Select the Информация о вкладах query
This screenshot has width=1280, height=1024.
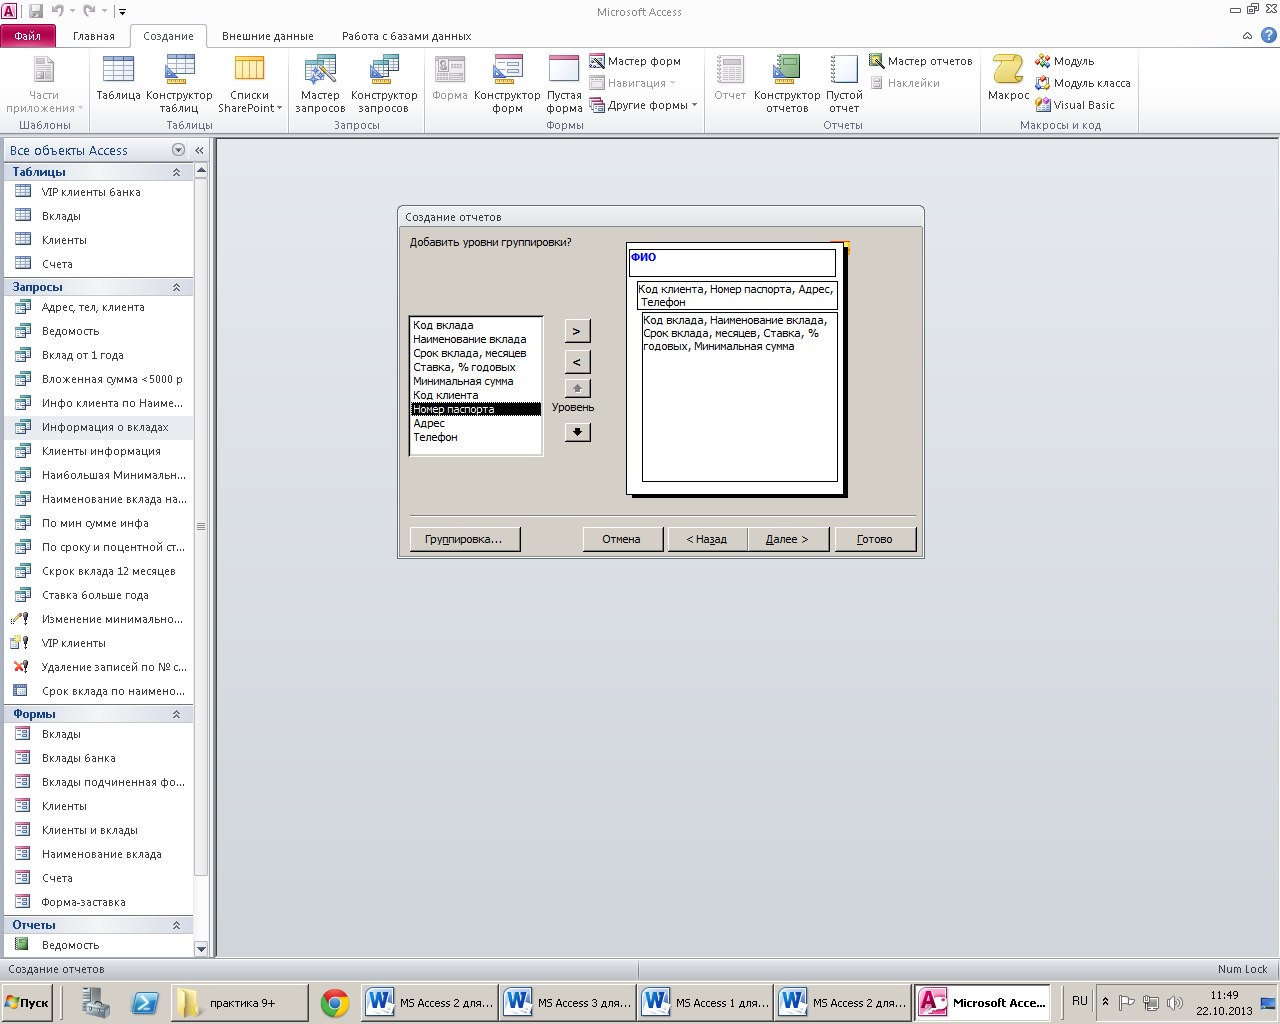coord(98,427)
